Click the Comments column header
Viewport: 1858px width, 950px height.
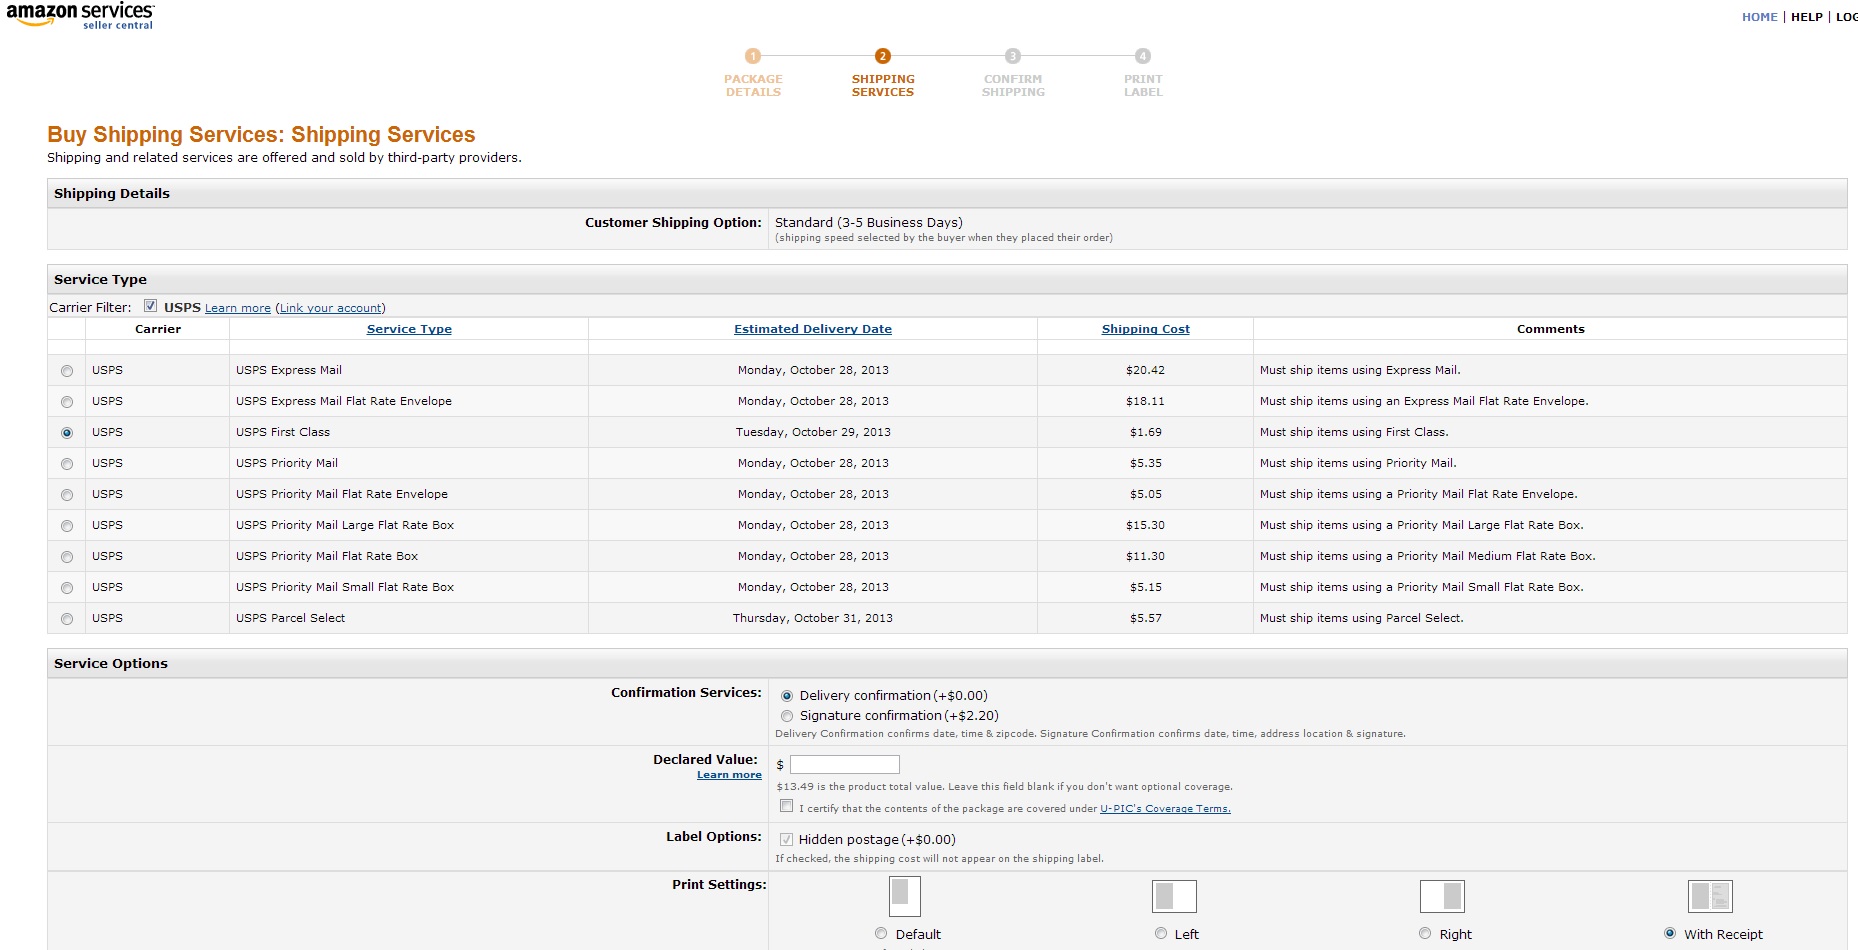[1550, 329]
